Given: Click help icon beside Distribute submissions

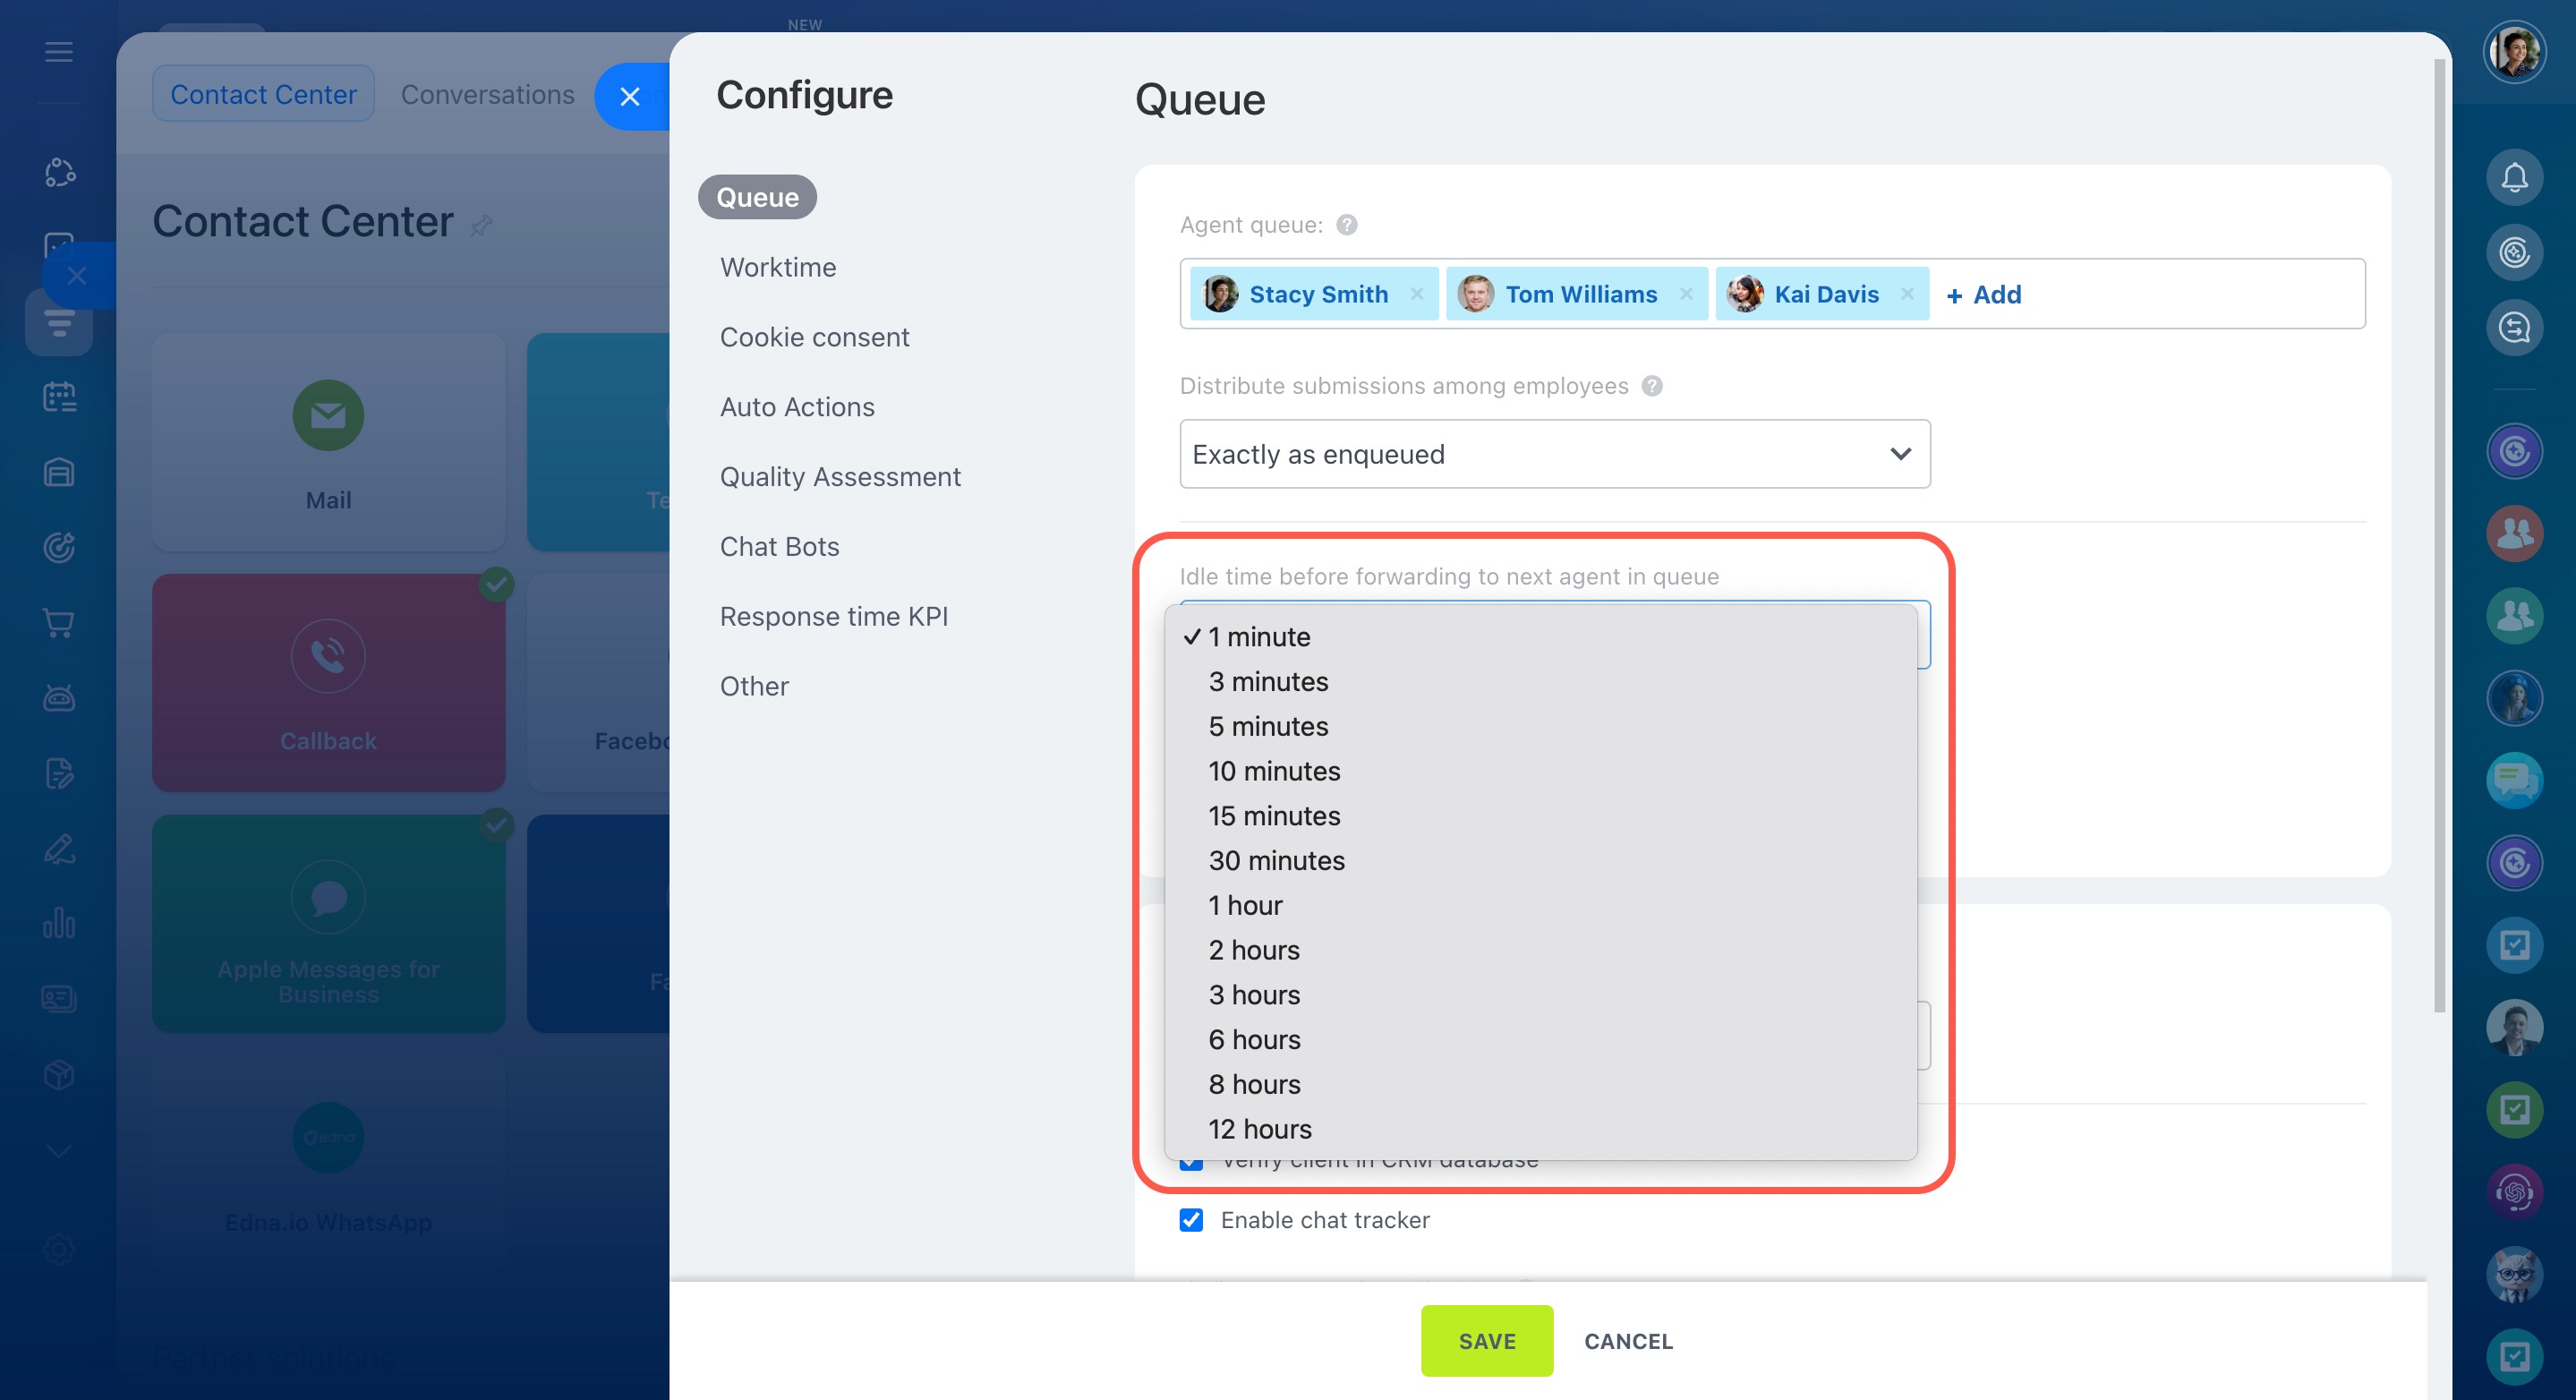Looking at the screenshot, I should click(1652, 386).
